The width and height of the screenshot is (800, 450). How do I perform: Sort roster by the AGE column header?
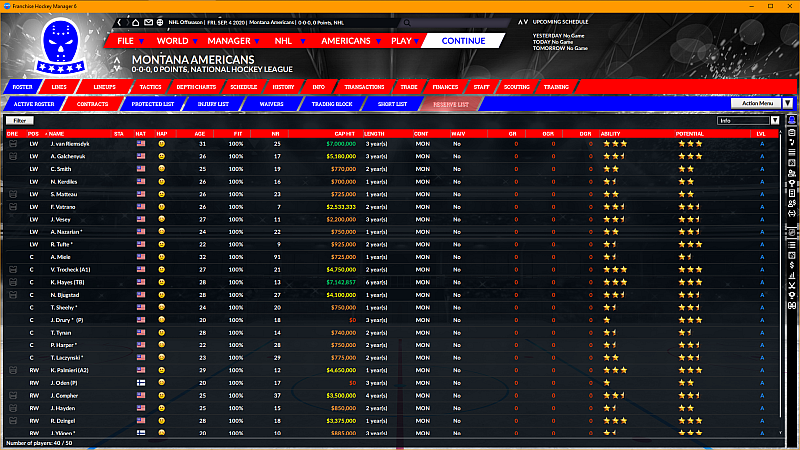[200, 133]
